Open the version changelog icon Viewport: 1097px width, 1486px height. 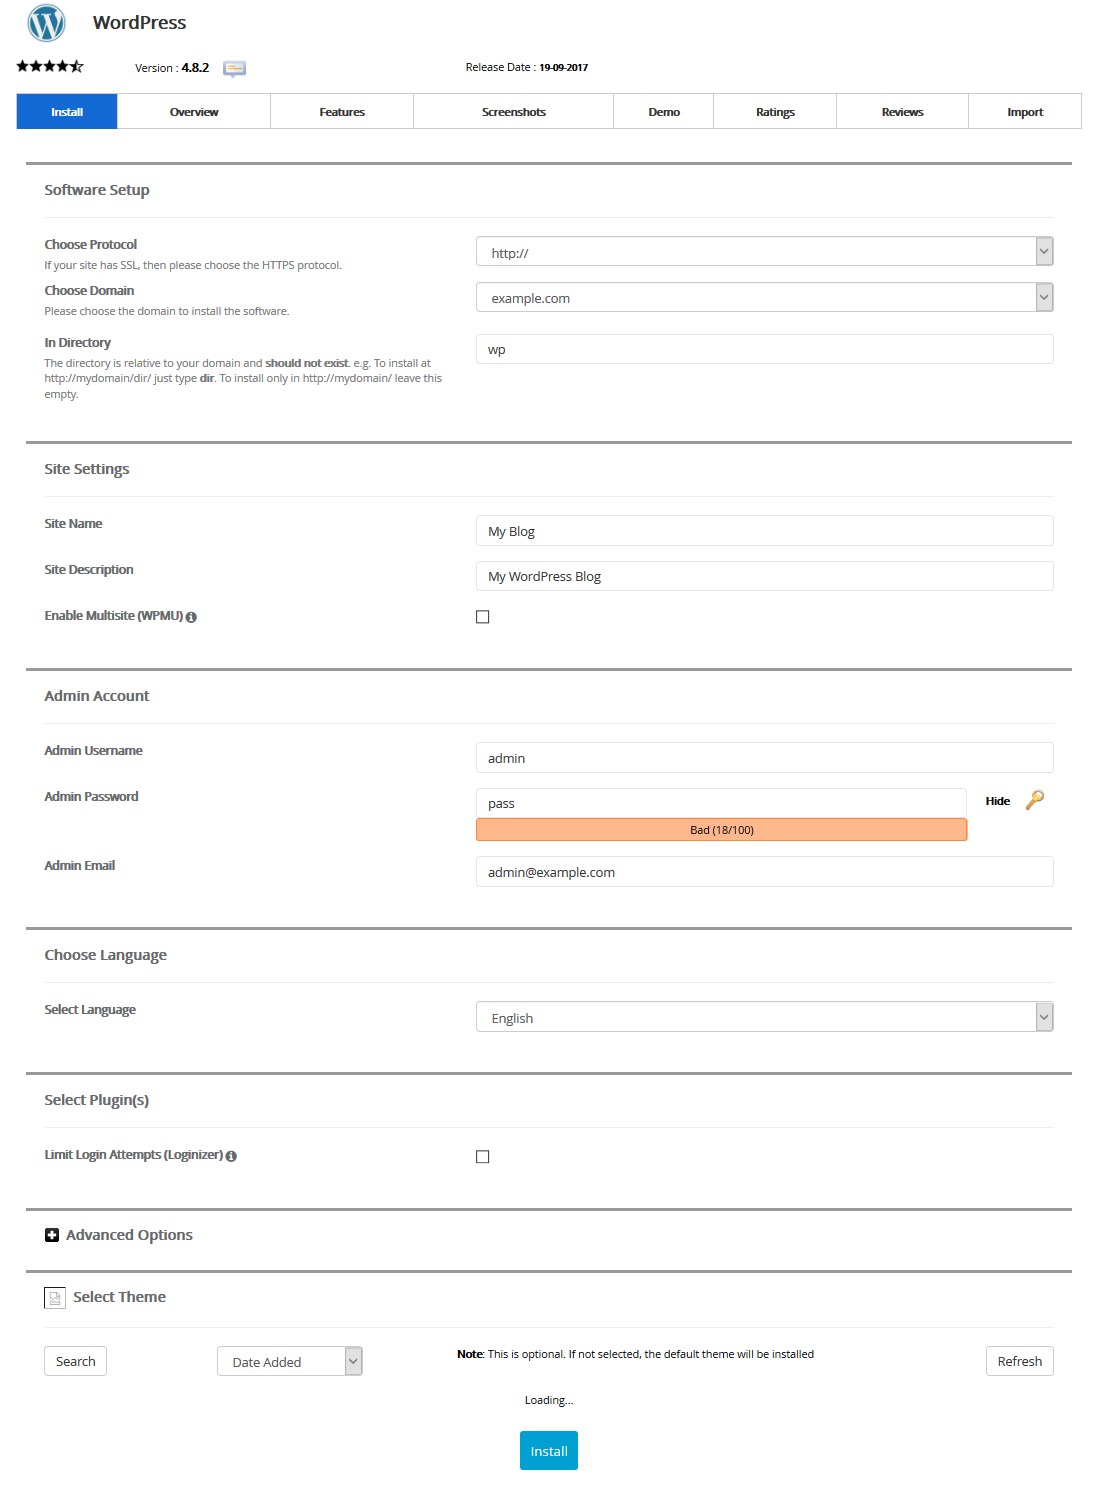[x=234, y=68]
